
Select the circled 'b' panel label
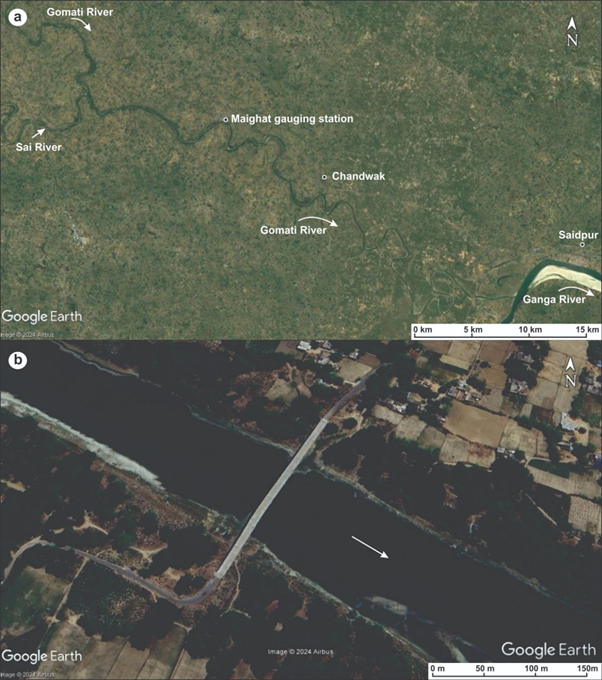14,357
